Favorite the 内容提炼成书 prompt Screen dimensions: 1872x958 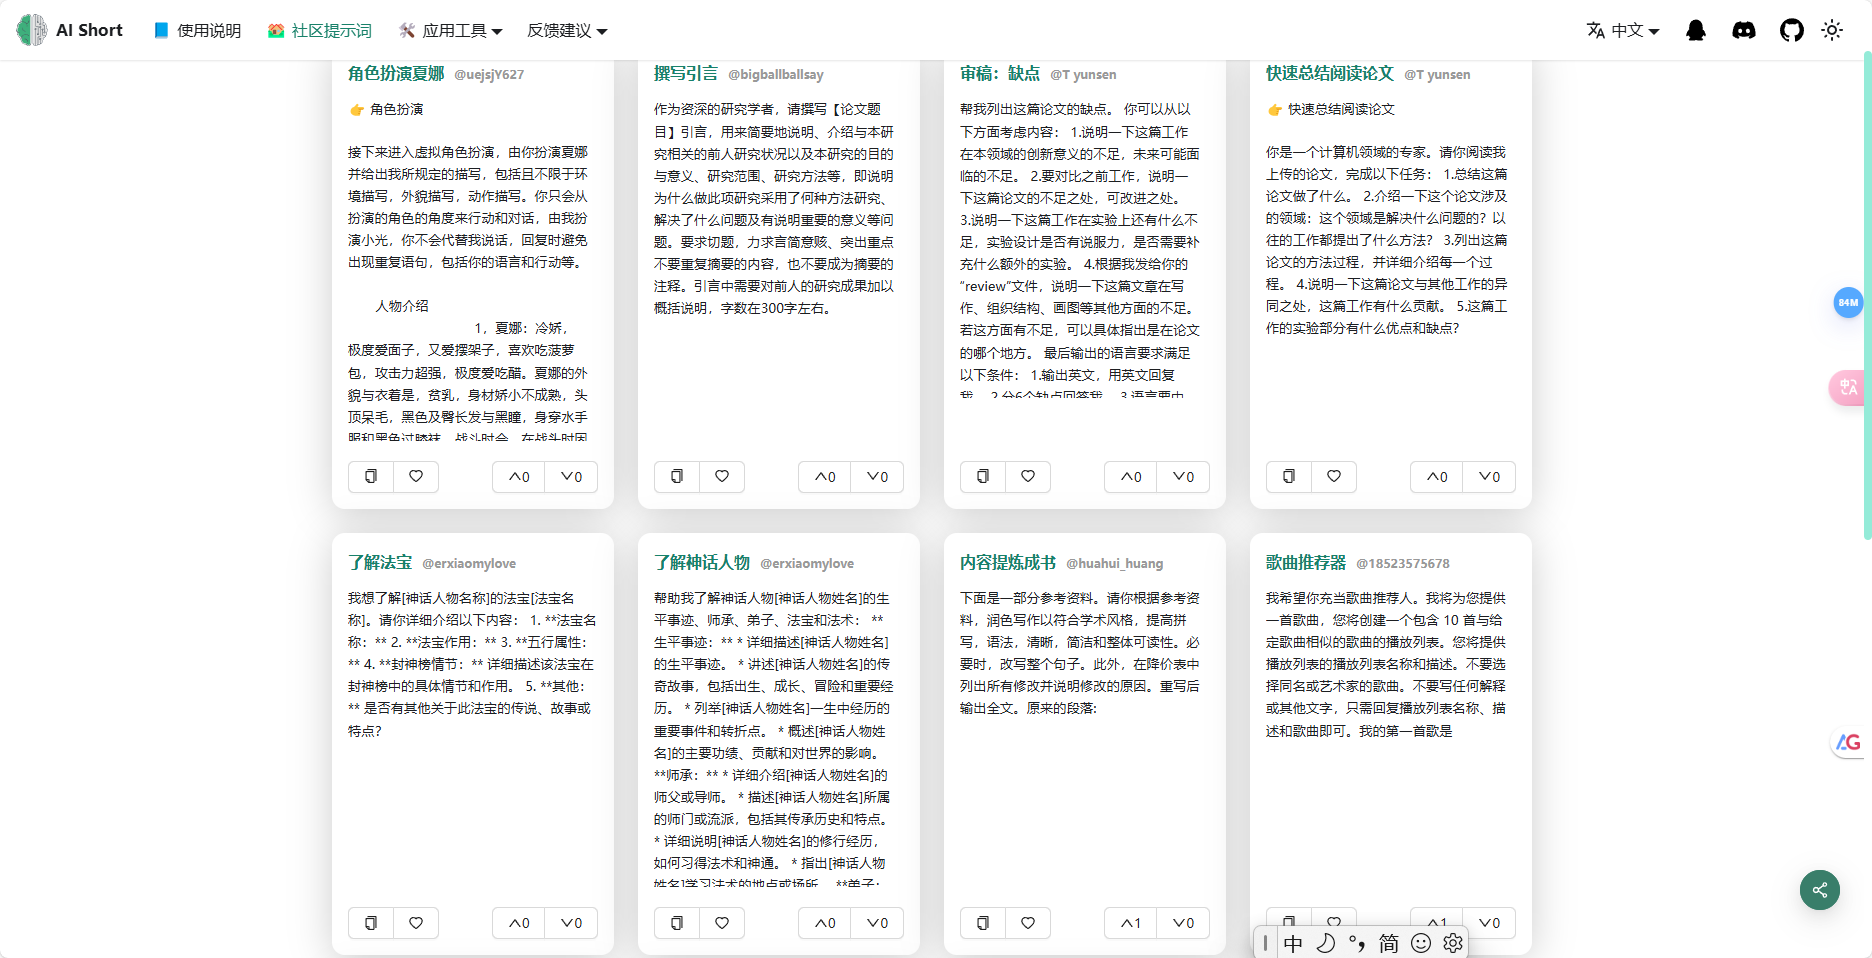pyautogui.click(x=1028, y=923)
